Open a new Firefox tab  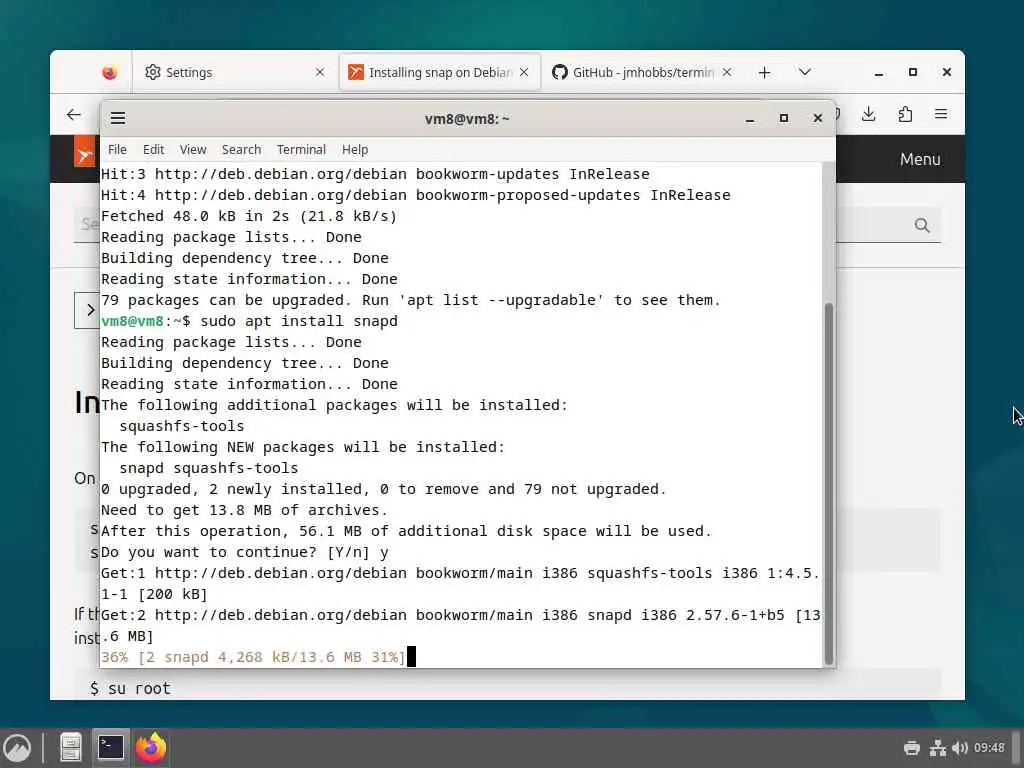click(x=764, y=72)
